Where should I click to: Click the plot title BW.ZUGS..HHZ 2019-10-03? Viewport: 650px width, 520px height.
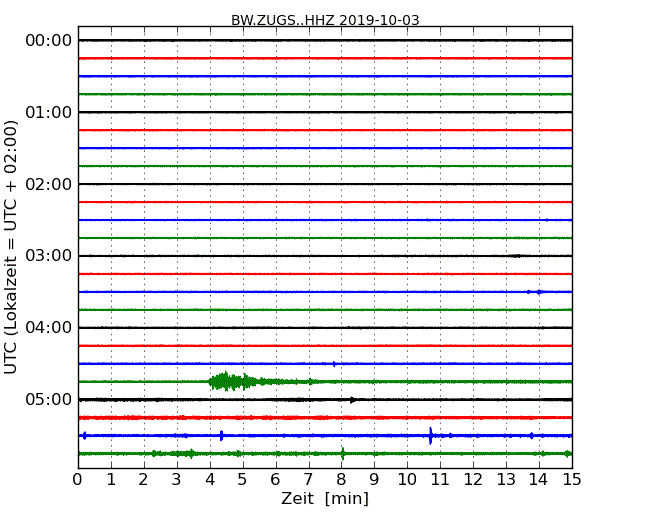pos(325,20)
